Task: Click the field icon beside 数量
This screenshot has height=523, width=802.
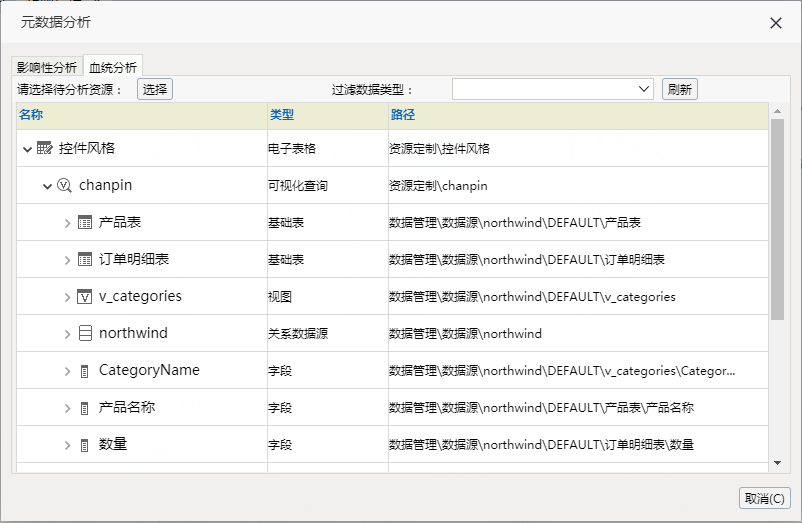Action: coord(85,445)
